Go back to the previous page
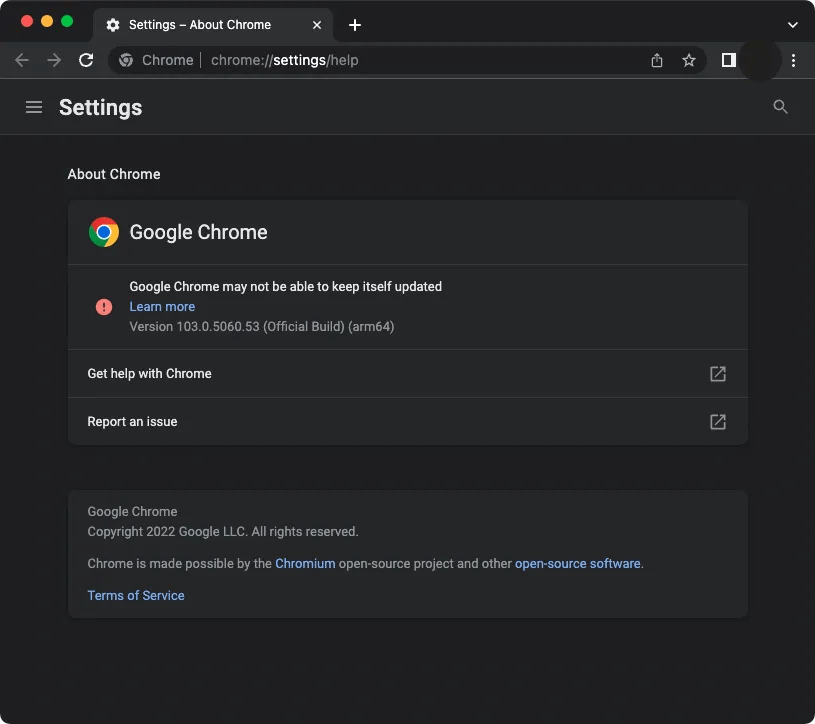This screenshot has width=815, height=724. click(x=22, y=60)
